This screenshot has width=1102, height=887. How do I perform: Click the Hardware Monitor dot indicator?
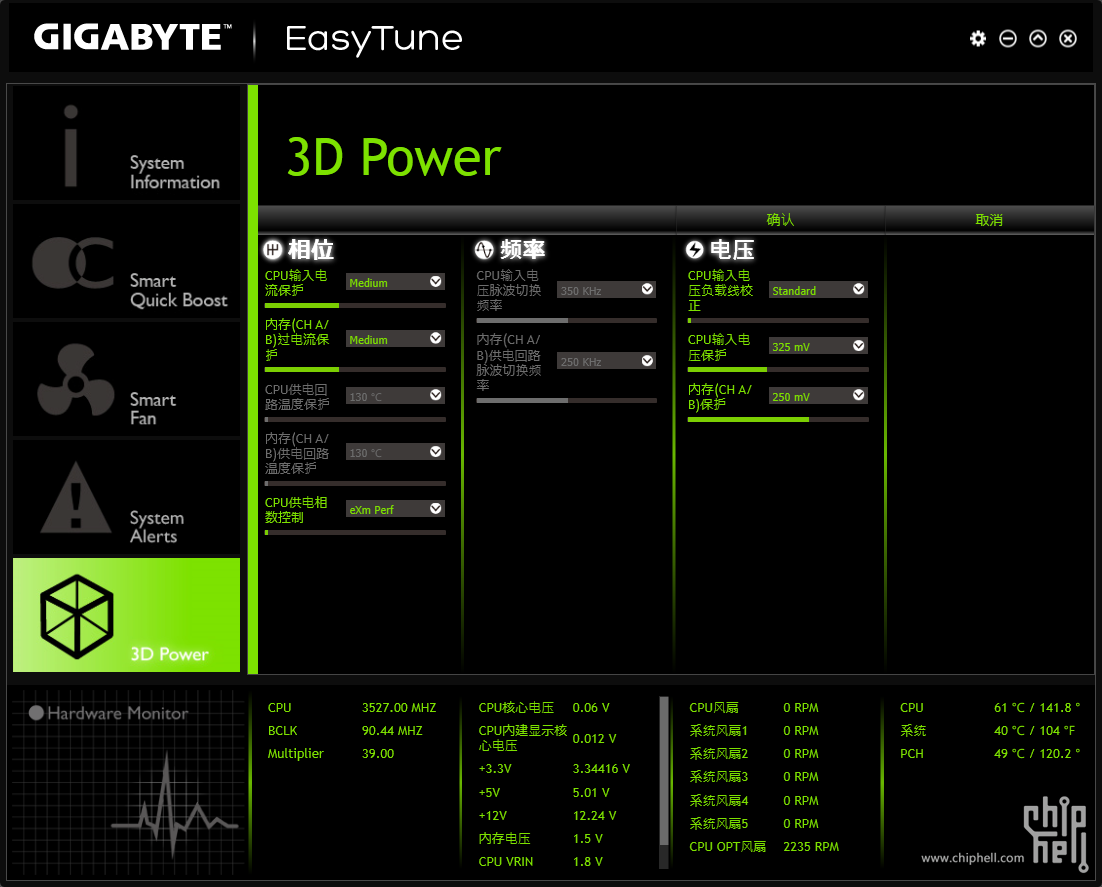click(37, 713)
